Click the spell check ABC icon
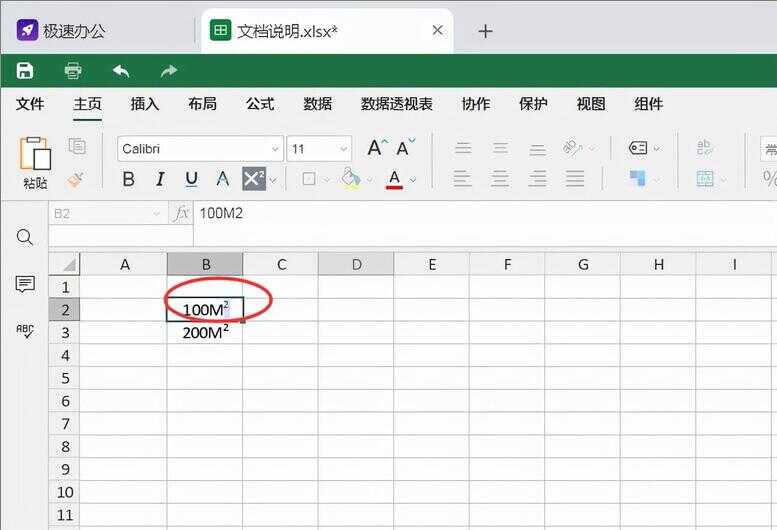Viewport: 777px width, 530px height. coord(25,331)
